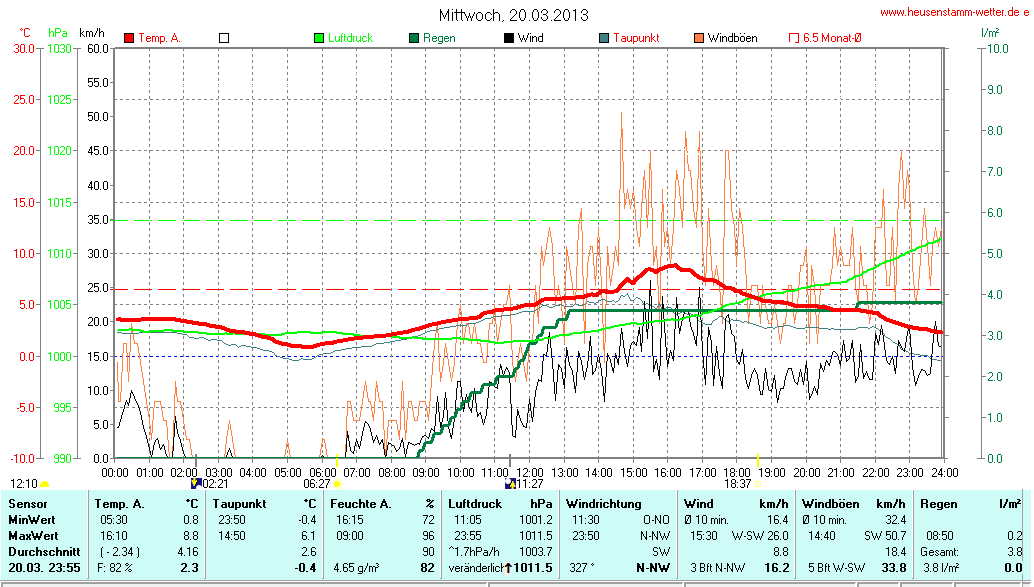The height and width of the screenshot is (587, 1034).
Task: Click the black Wind legend square
Action: [x=509, y=38]
